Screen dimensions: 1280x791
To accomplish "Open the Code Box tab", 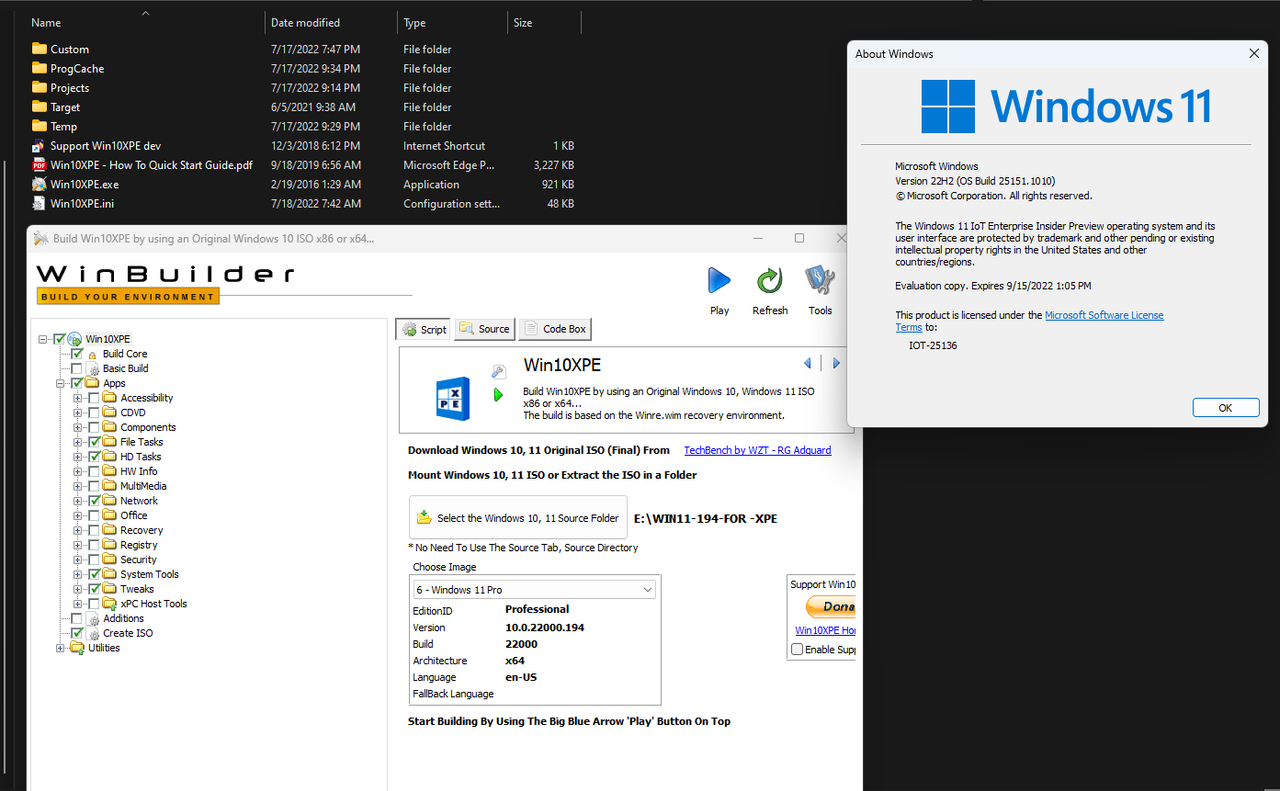I will click(x=555, y=329).
